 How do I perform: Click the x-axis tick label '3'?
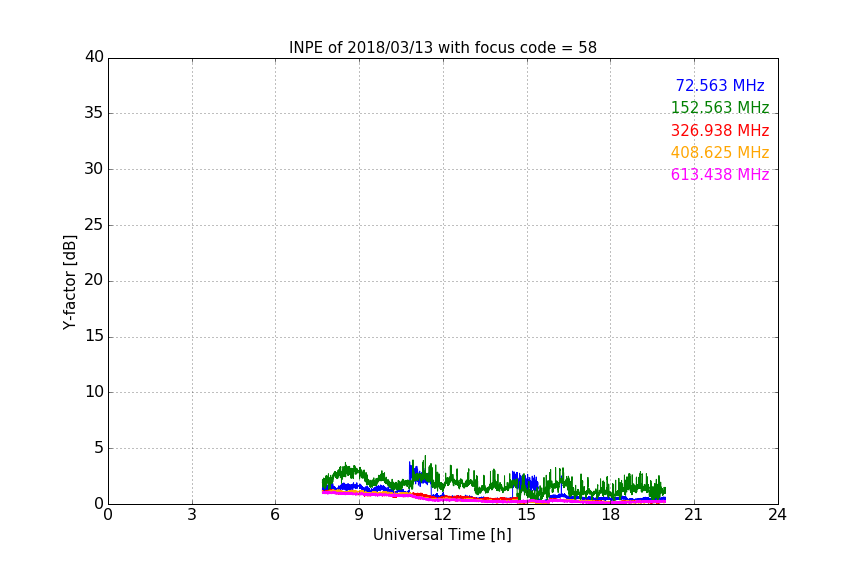192,515
